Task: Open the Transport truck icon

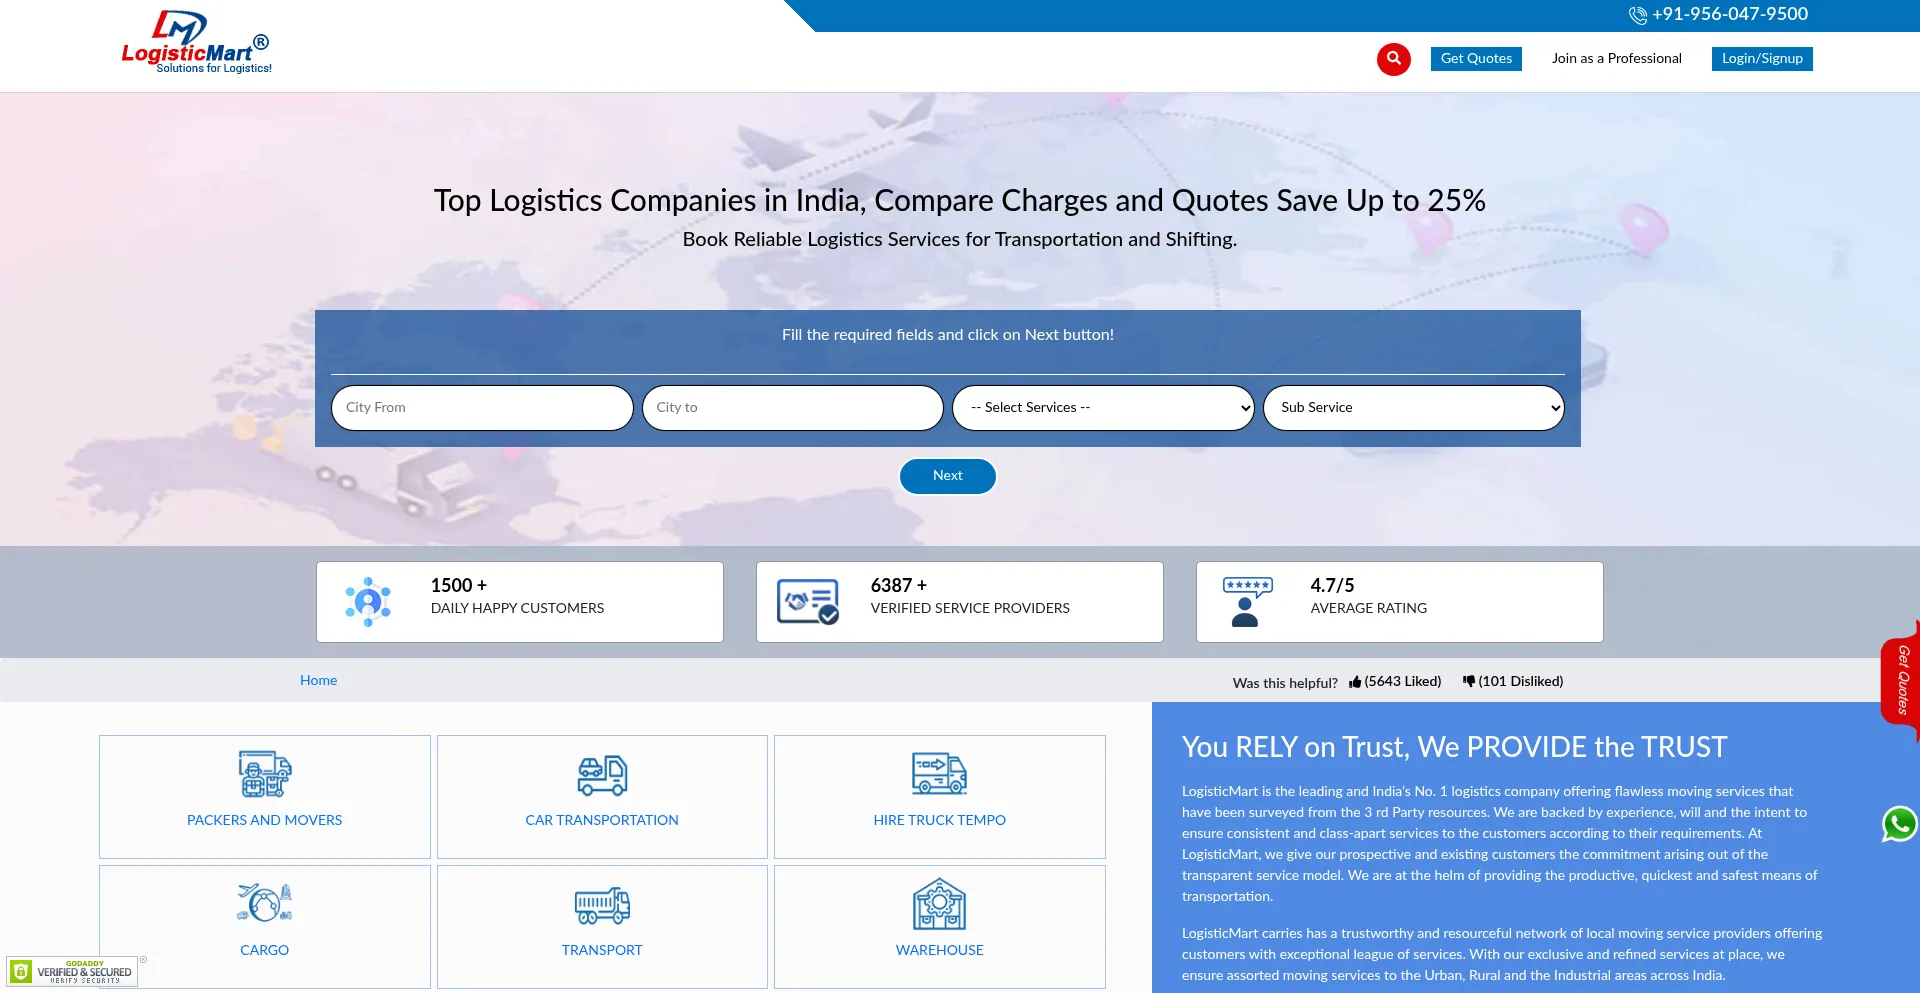Action: point(602,905)
